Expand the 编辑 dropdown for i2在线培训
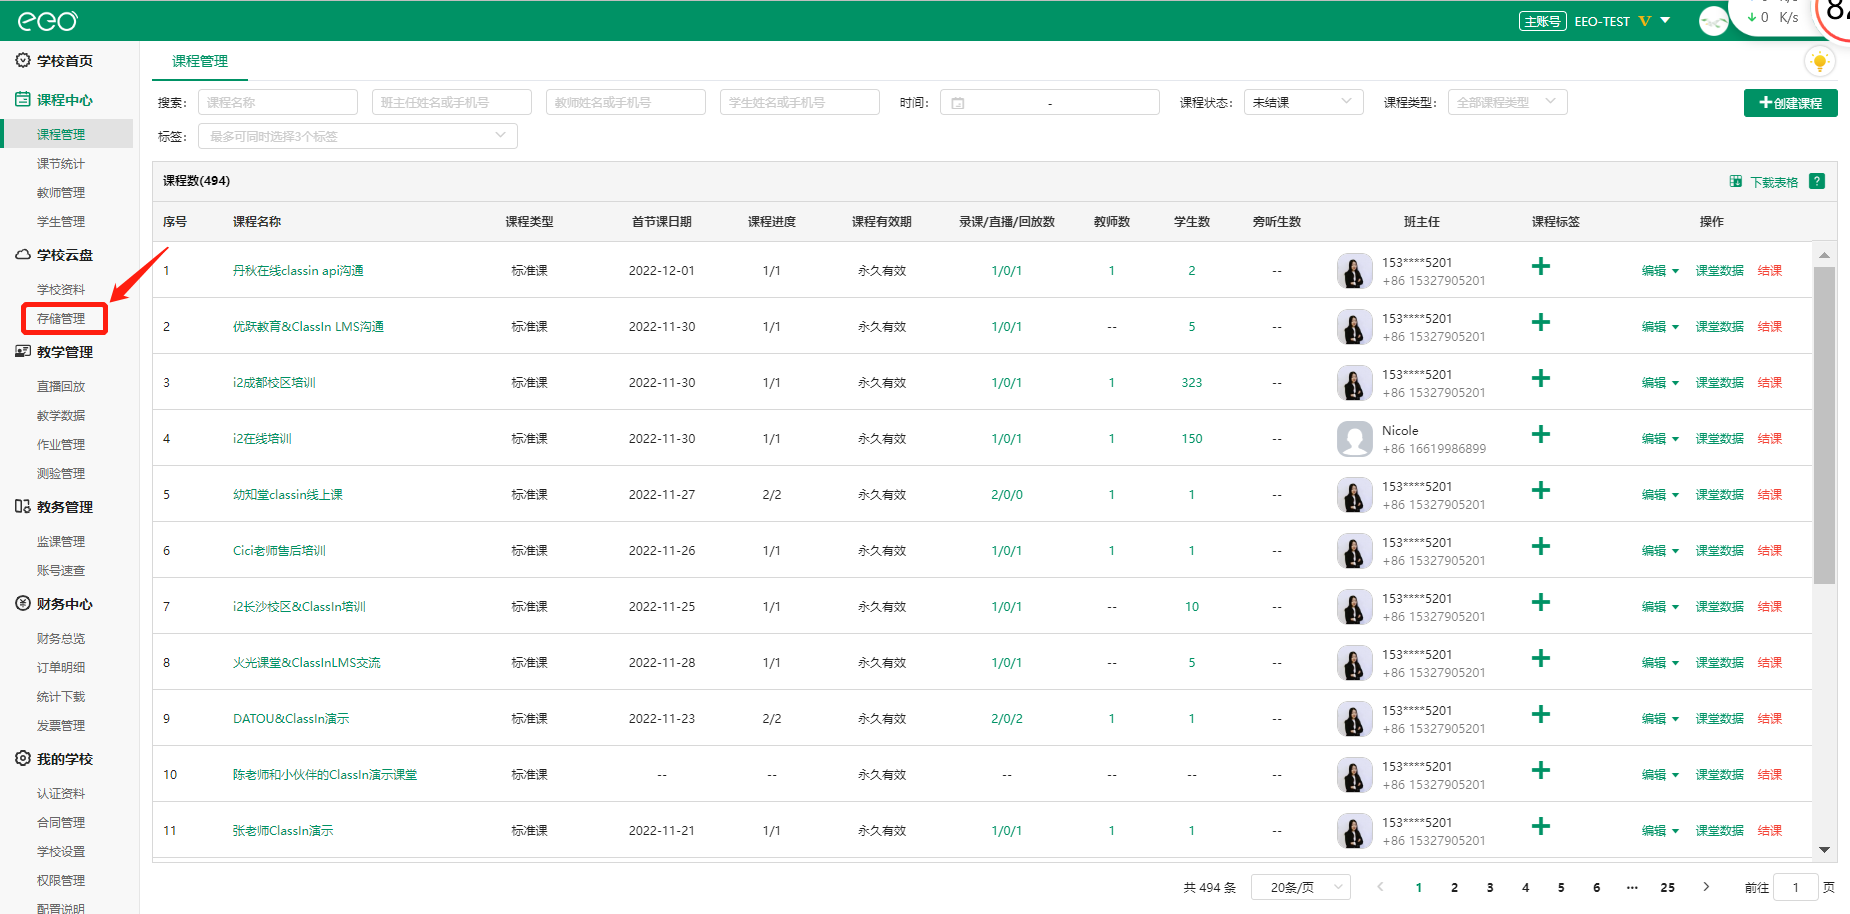This screenshot has width=1850, height=914. [x=1660, y=439]
